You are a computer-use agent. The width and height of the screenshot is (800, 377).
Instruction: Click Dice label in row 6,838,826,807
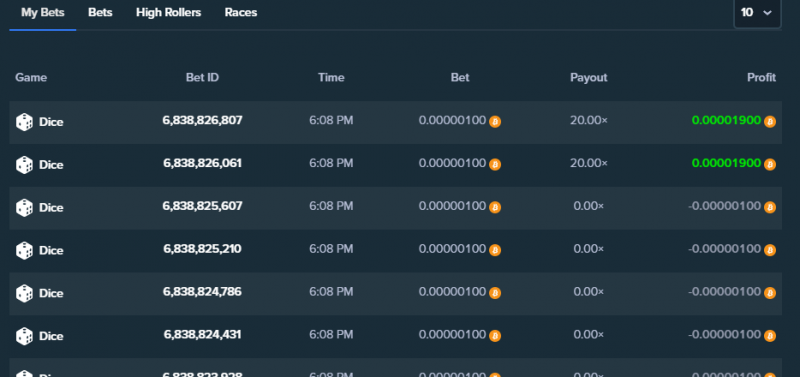51,122
